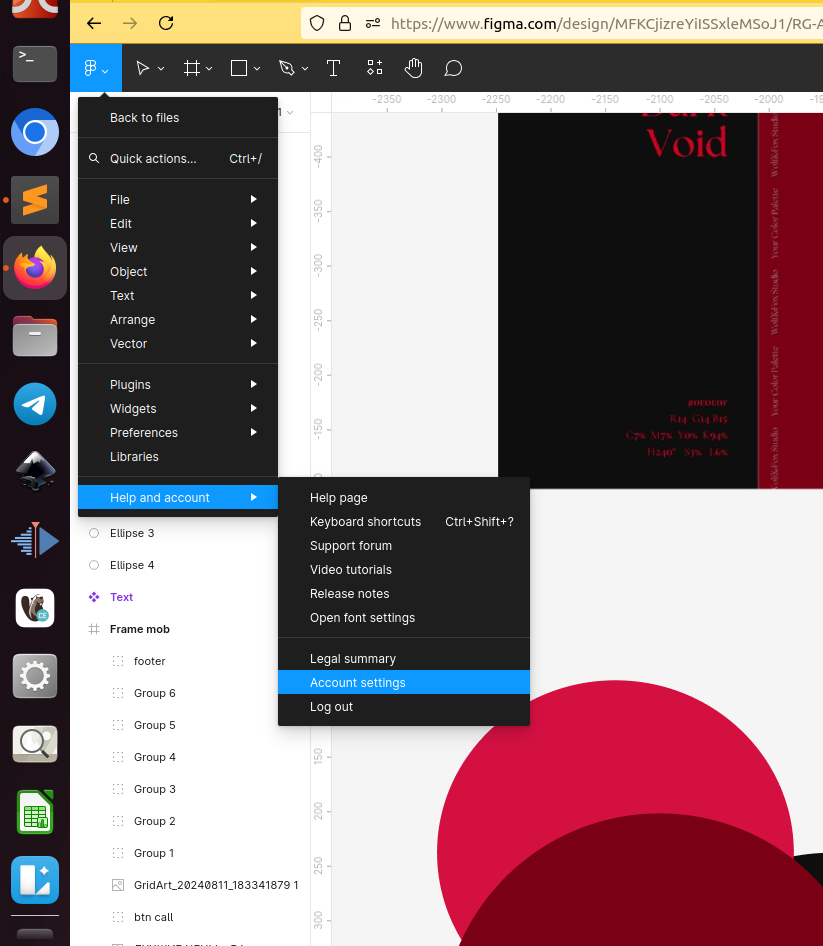823x946 pixels.
Task: Choose Log out
Action: coord(404,706)
